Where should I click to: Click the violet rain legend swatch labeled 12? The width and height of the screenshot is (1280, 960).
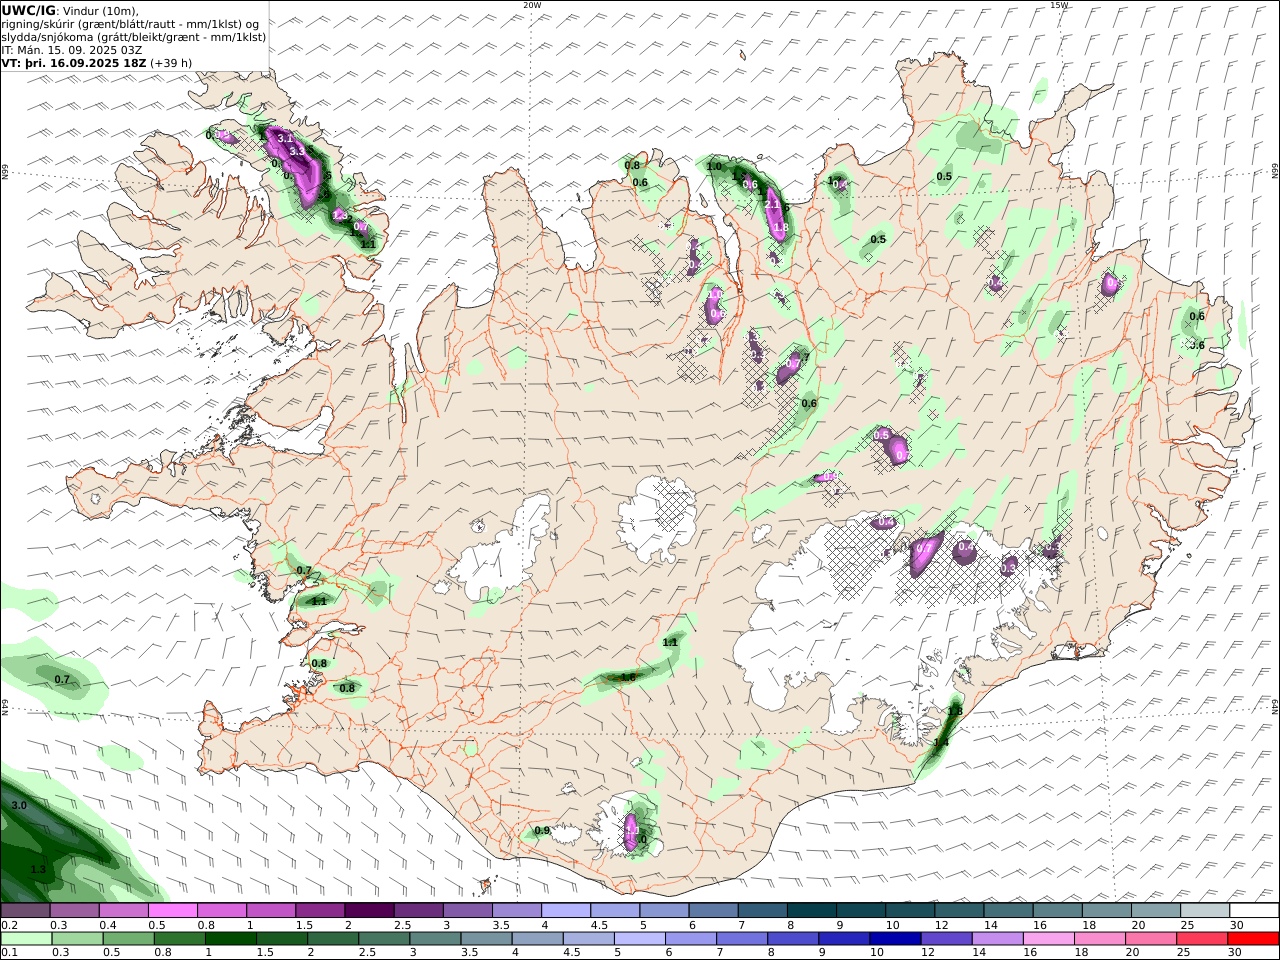(x=946, y=939)
